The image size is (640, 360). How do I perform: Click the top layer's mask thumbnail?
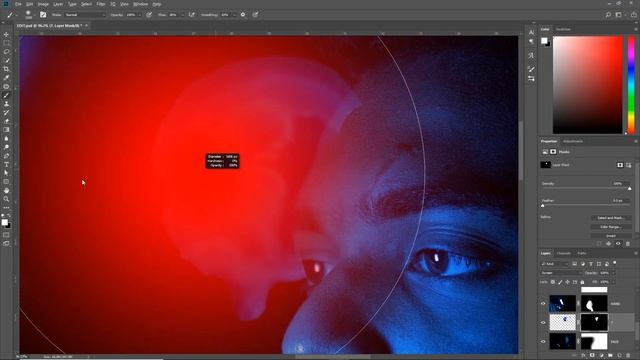click(x=594, y=304)
